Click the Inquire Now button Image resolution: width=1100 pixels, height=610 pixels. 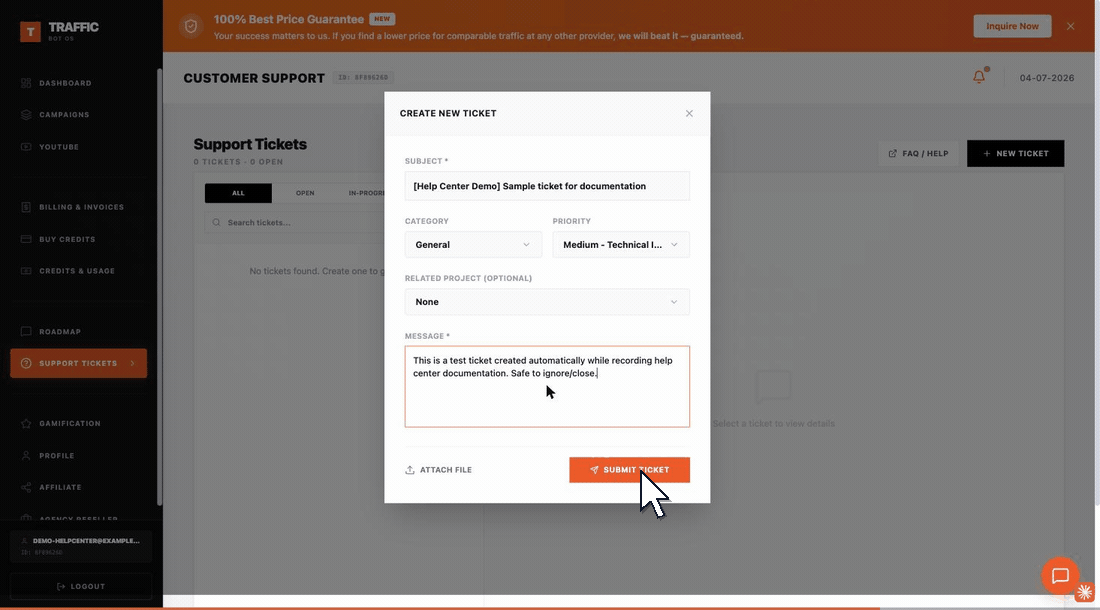click(x=1012, y=26)
